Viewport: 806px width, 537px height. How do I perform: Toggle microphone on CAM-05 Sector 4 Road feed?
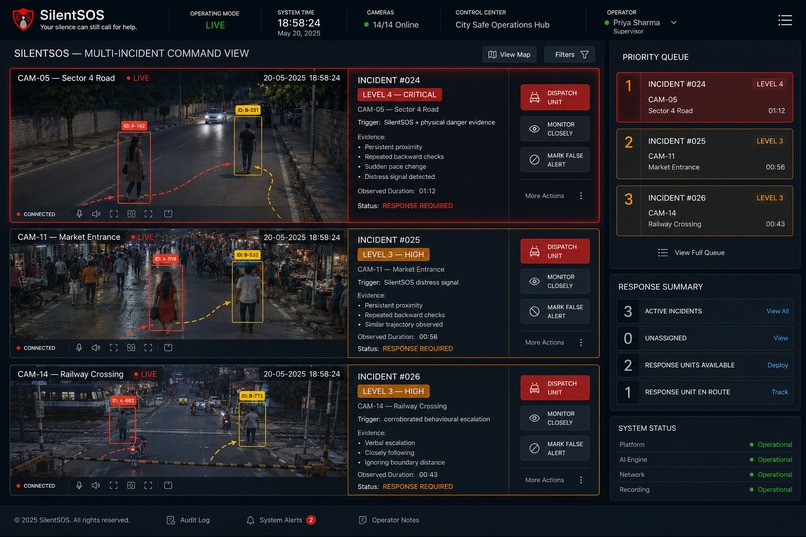tap(79, 214)
